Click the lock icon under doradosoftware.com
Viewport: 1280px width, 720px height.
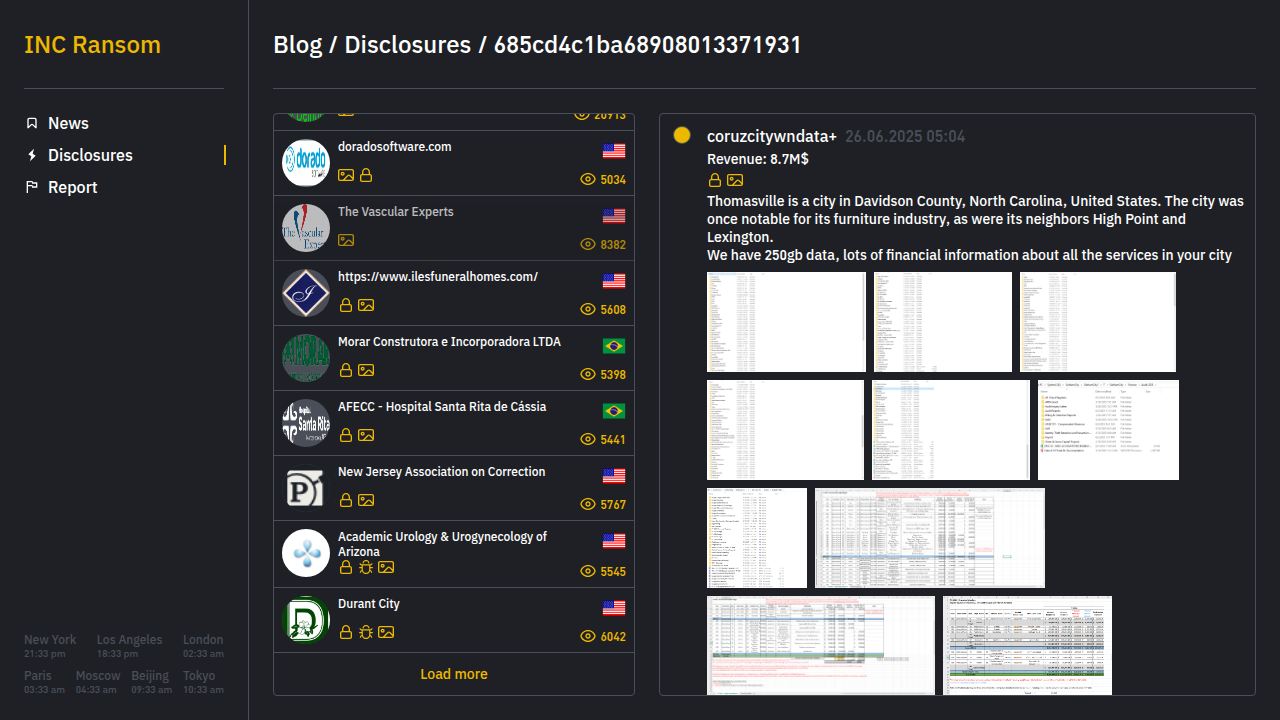click(x=366, y=175)
